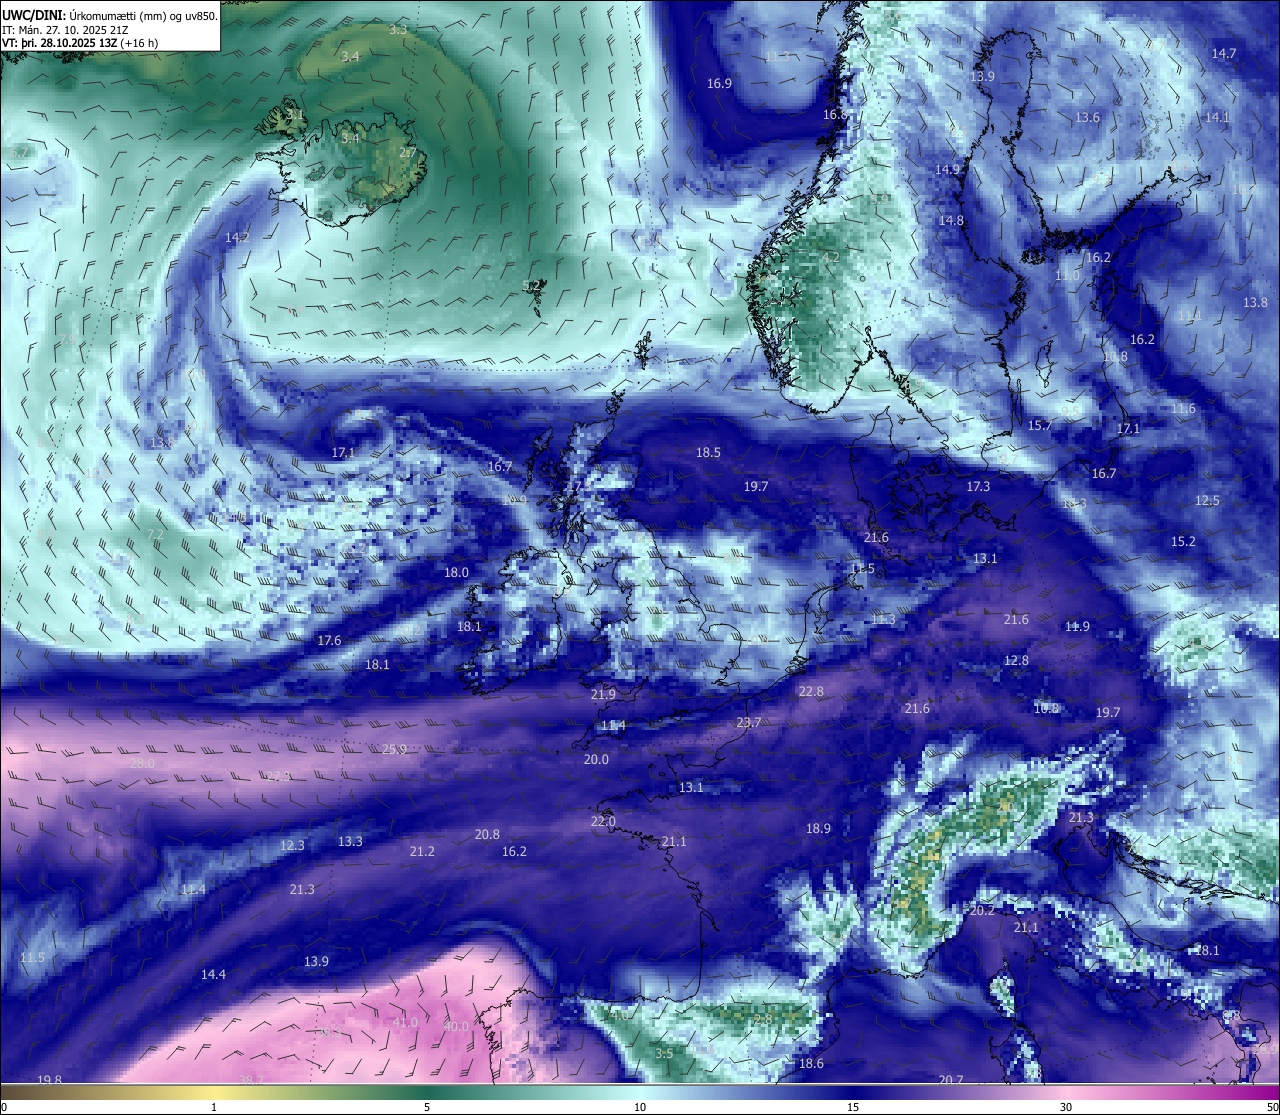Click the 18.6 value near the bottom
This screenshot has width=1280, height=1115.
pos(811,1064)
